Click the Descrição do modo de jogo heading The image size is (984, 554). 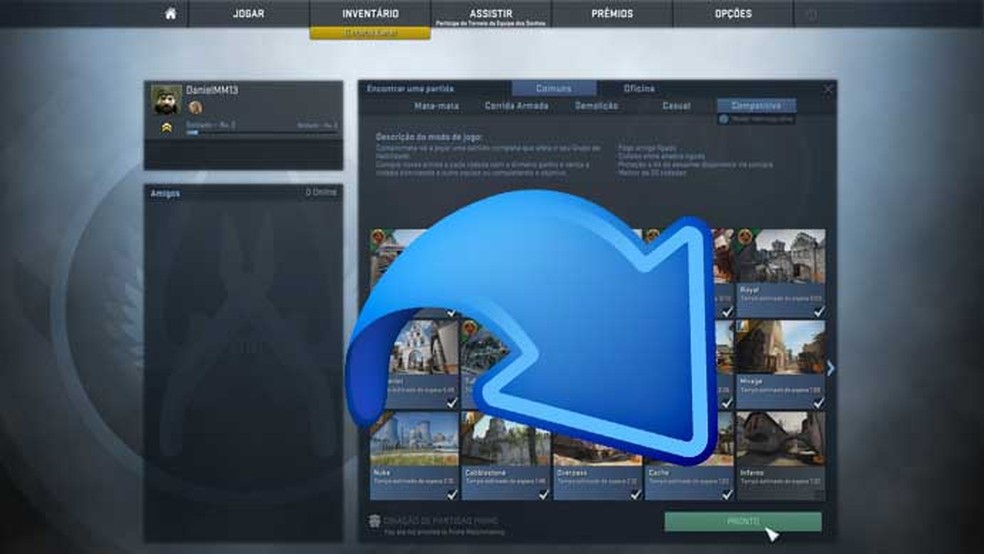[429, 136]
